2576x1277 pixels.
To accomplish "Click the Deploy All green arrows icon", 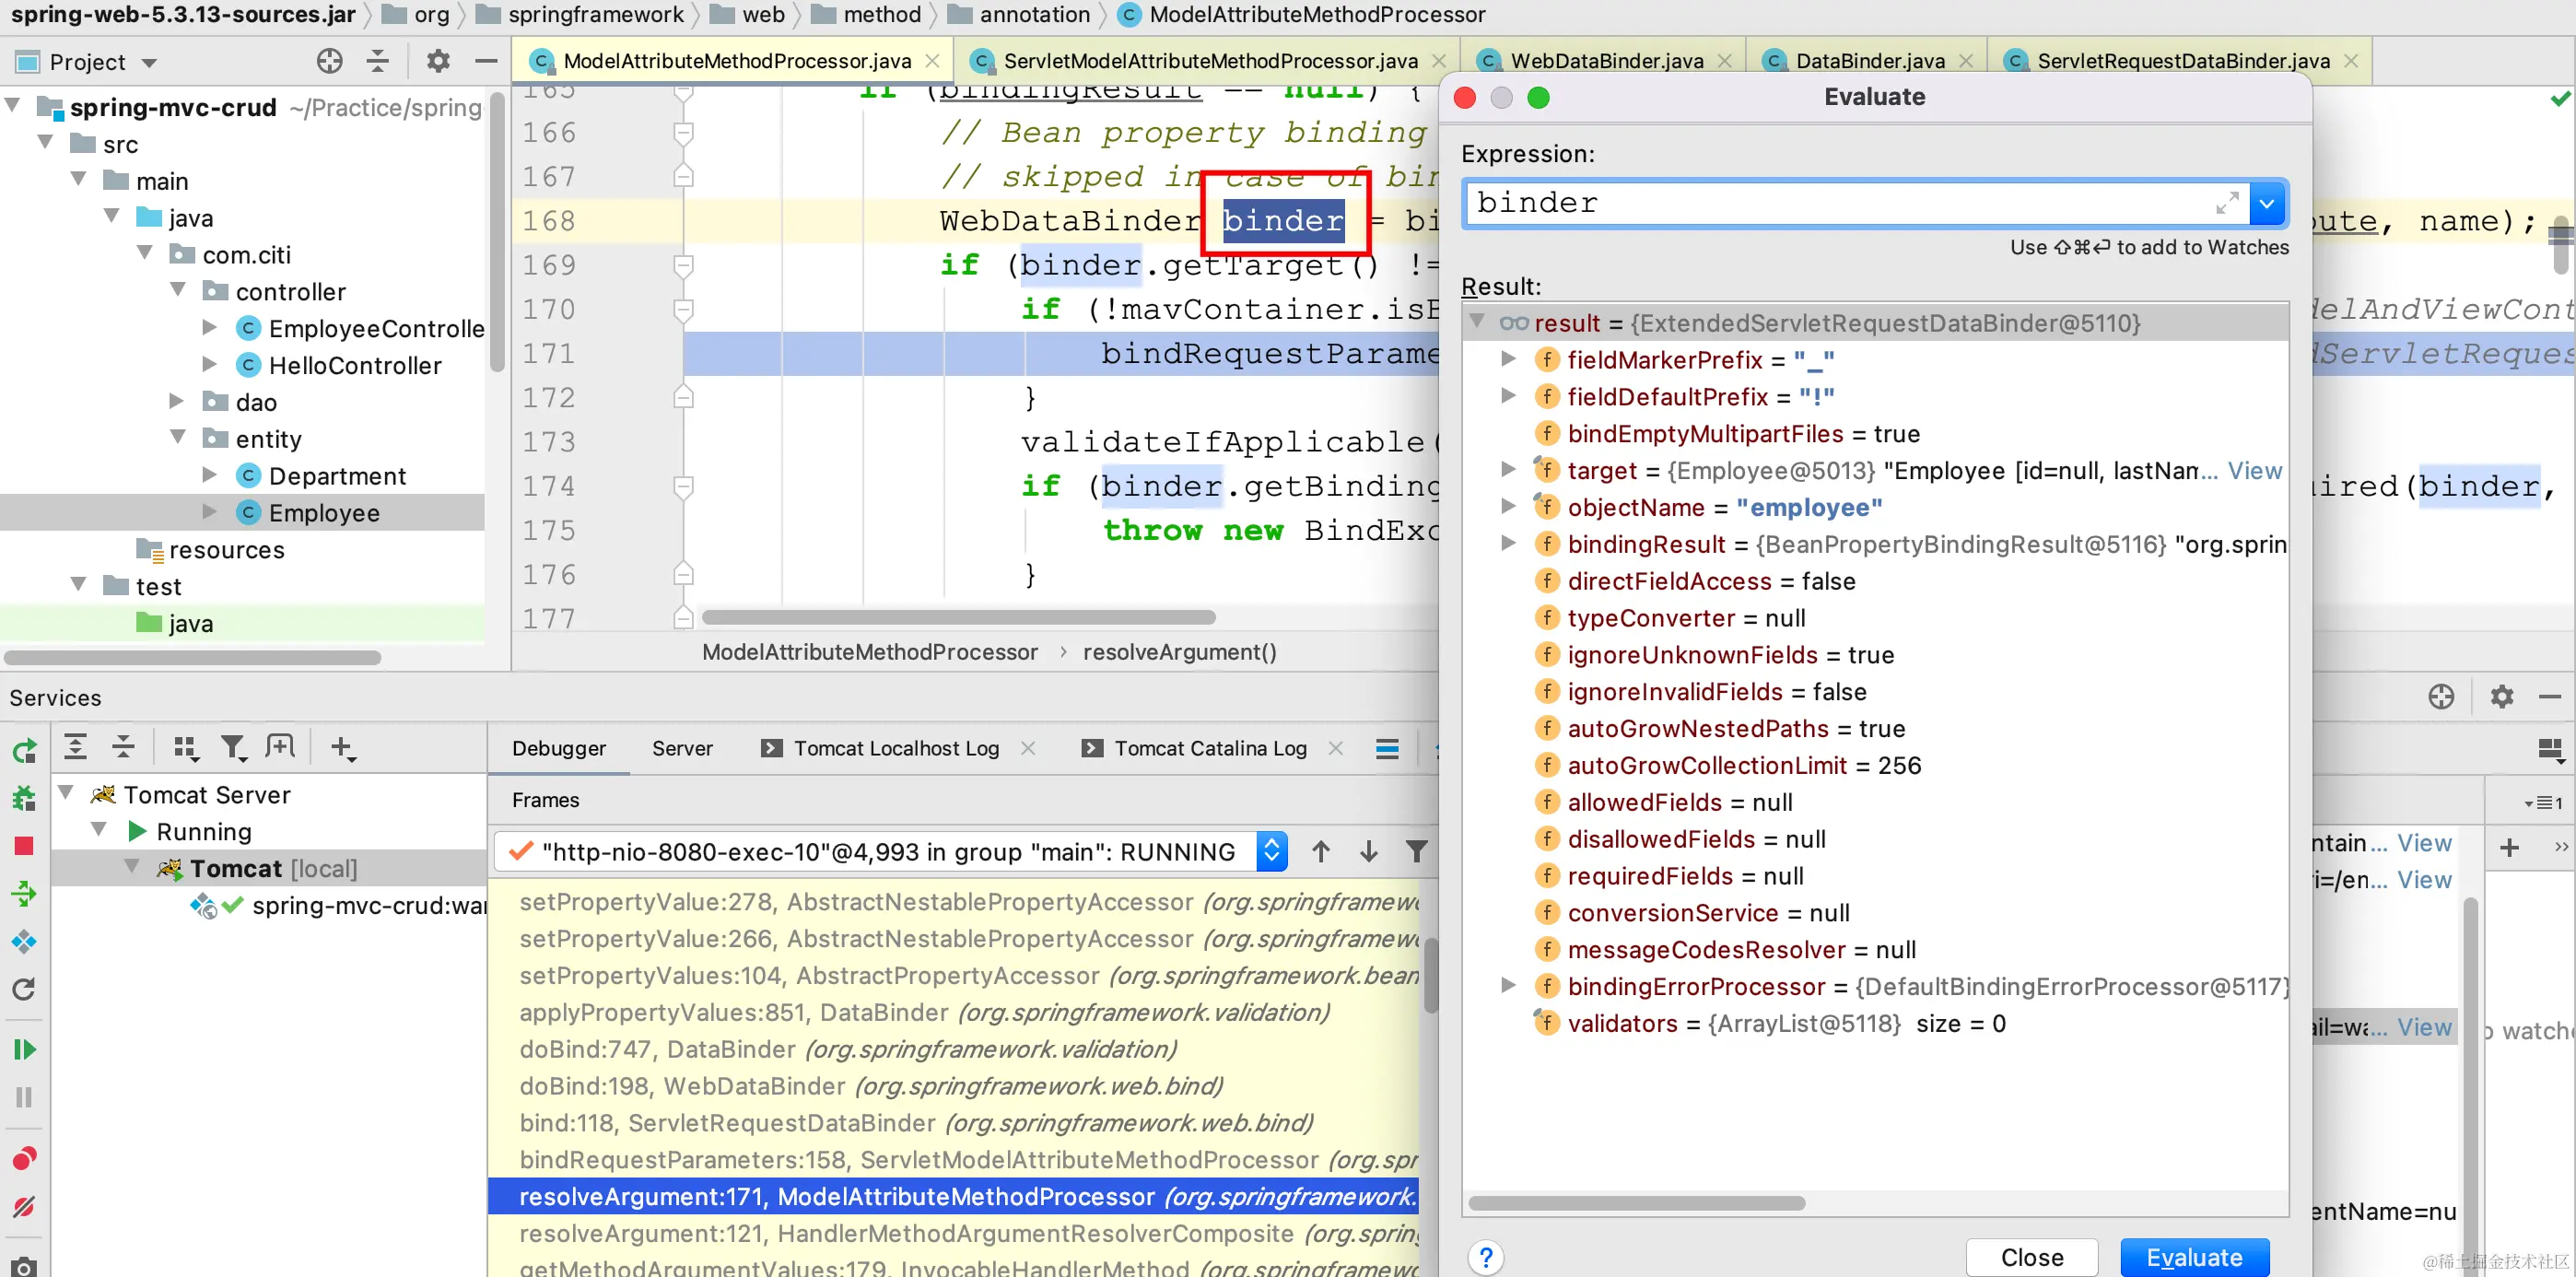I will [24, 893].
